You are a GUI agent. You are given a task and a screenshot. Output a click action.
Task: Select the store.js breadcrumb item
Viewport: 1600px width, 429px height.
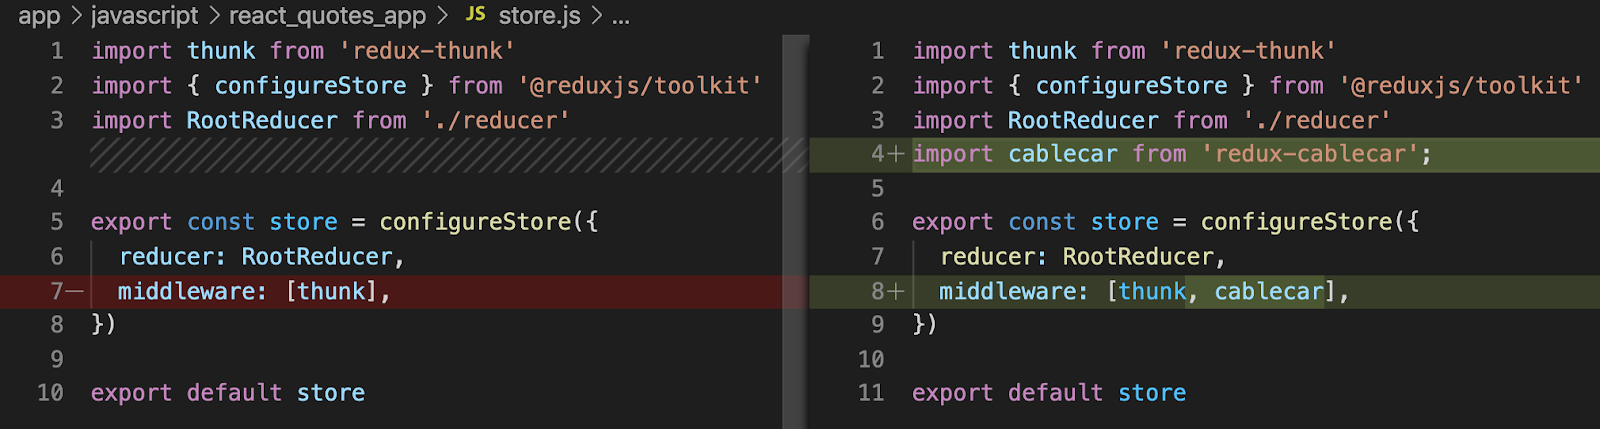point(539,16)
